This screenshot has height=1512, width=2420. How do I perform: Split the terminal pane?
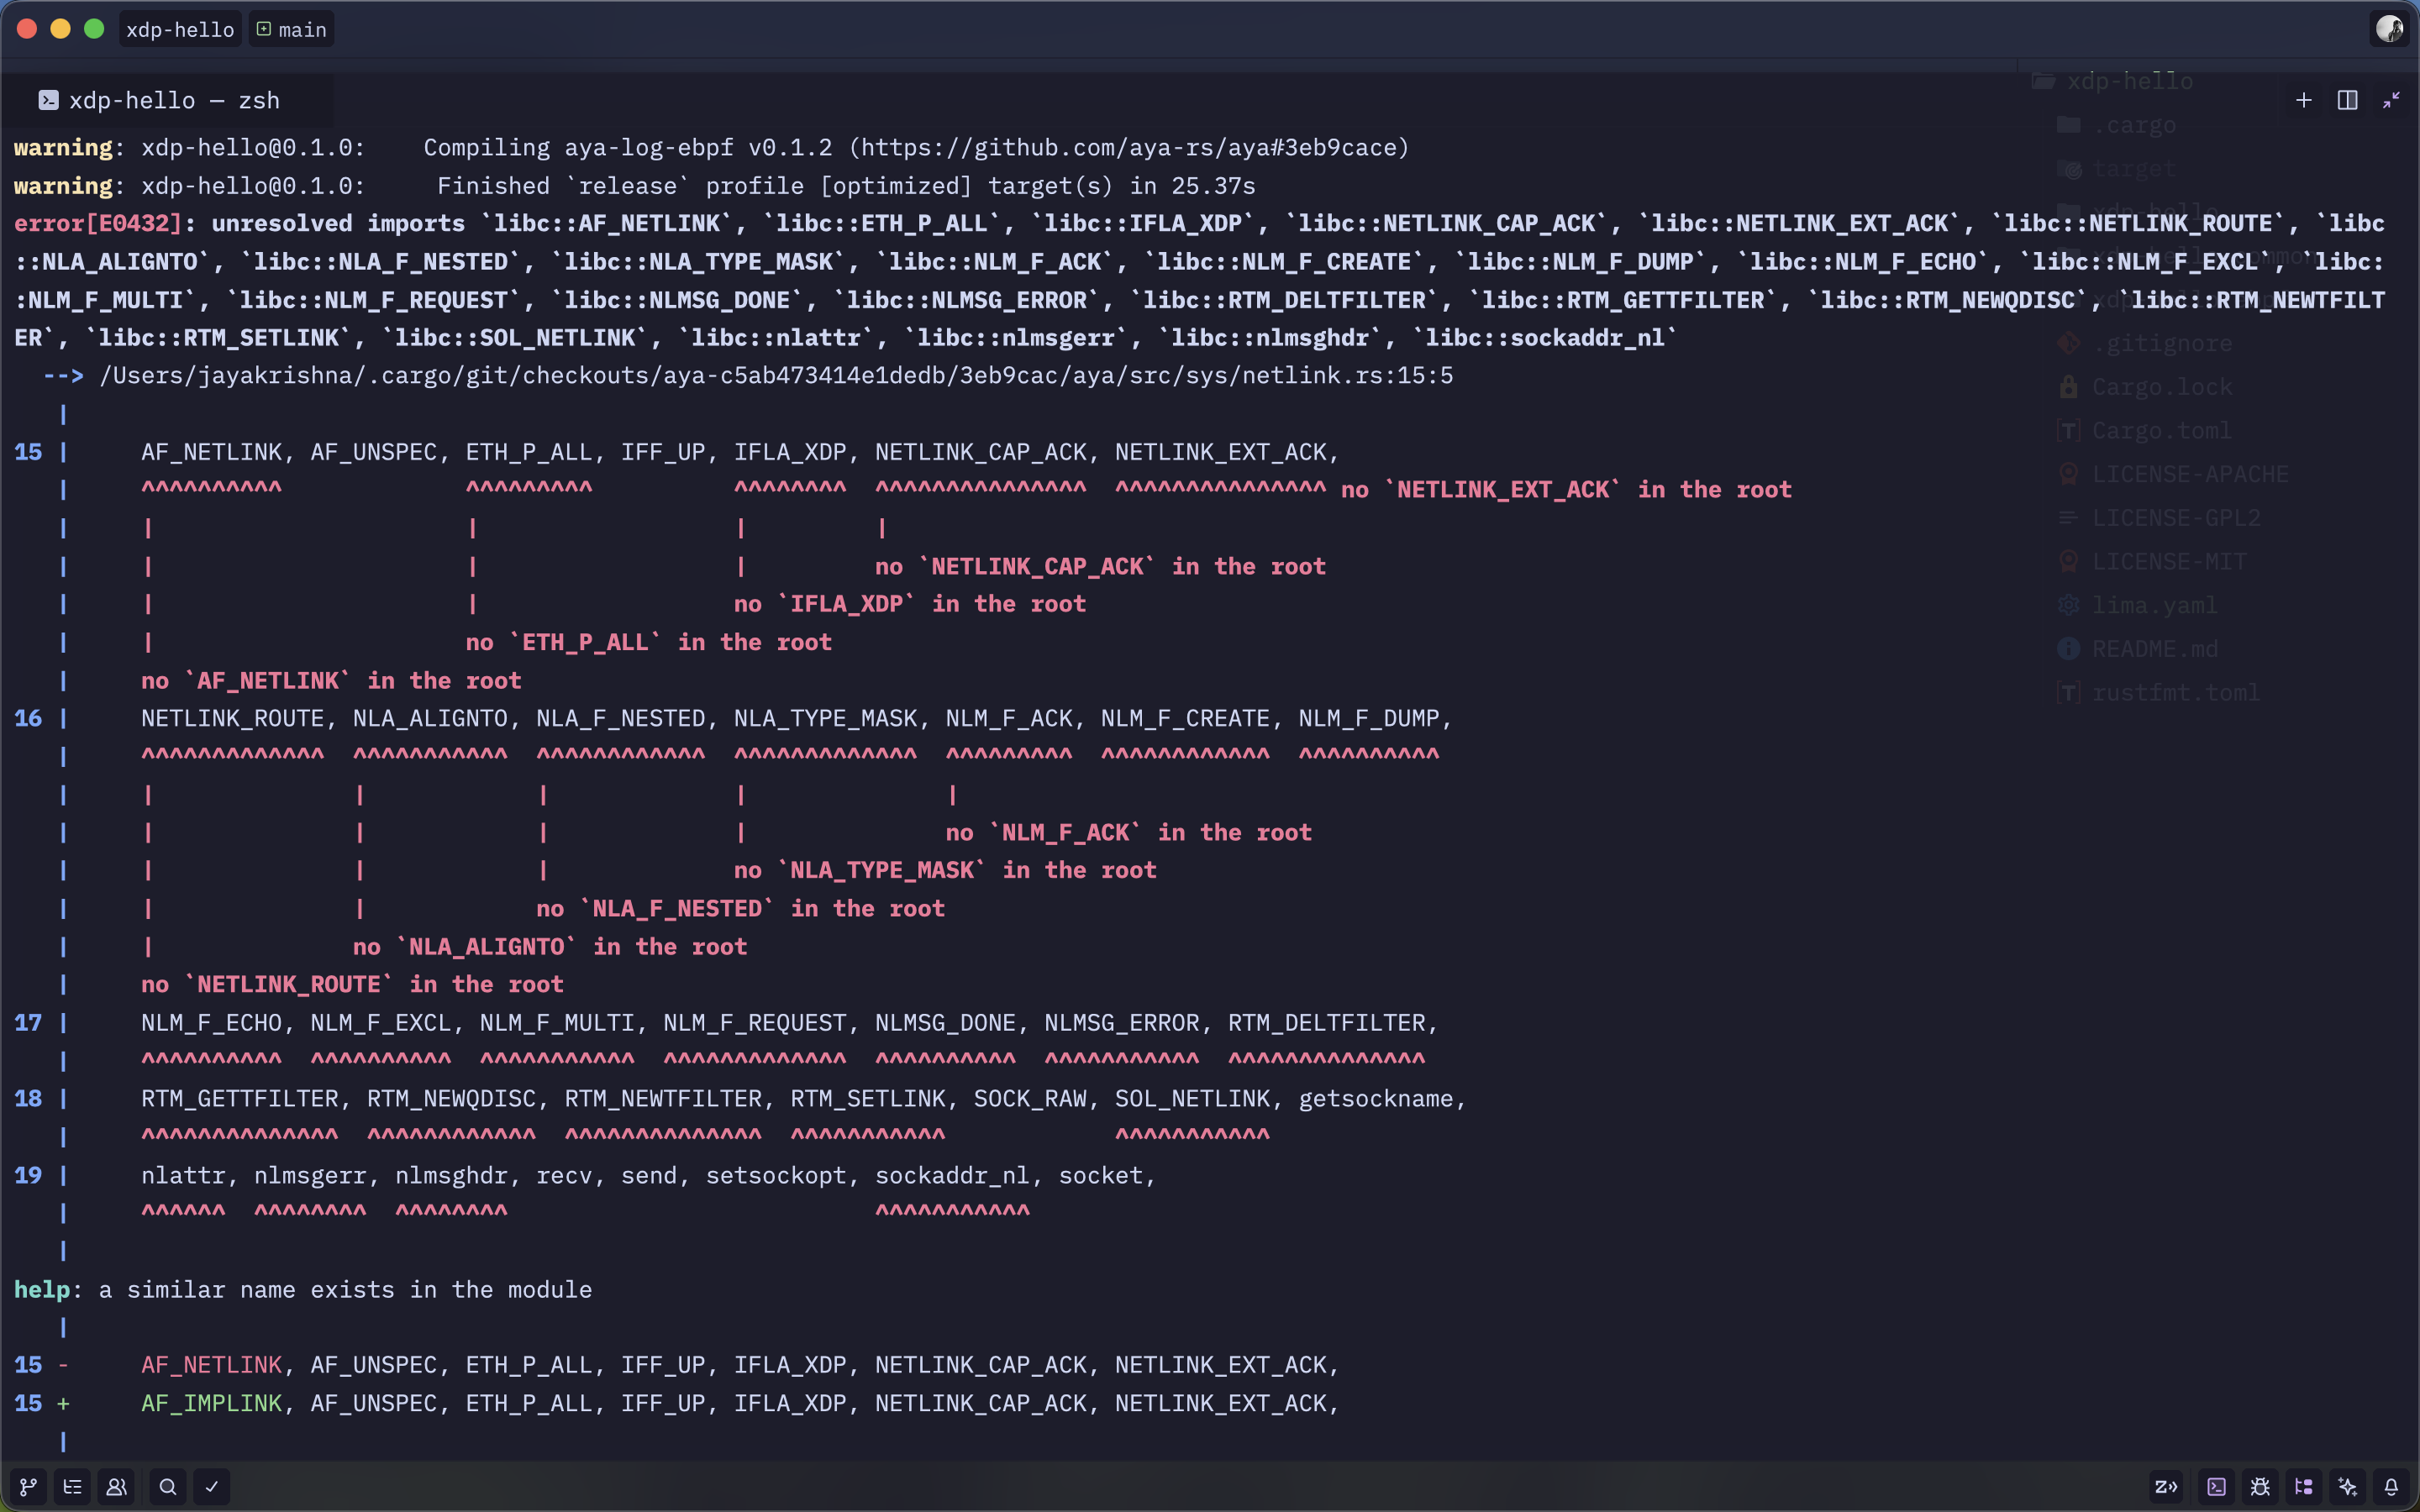(x=2346, y=100)
